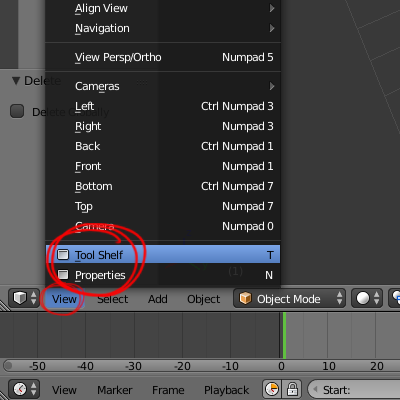This screenshot has height=400, width=400.
Task: Expand the Cameras submenu
Action: point(163,86)
